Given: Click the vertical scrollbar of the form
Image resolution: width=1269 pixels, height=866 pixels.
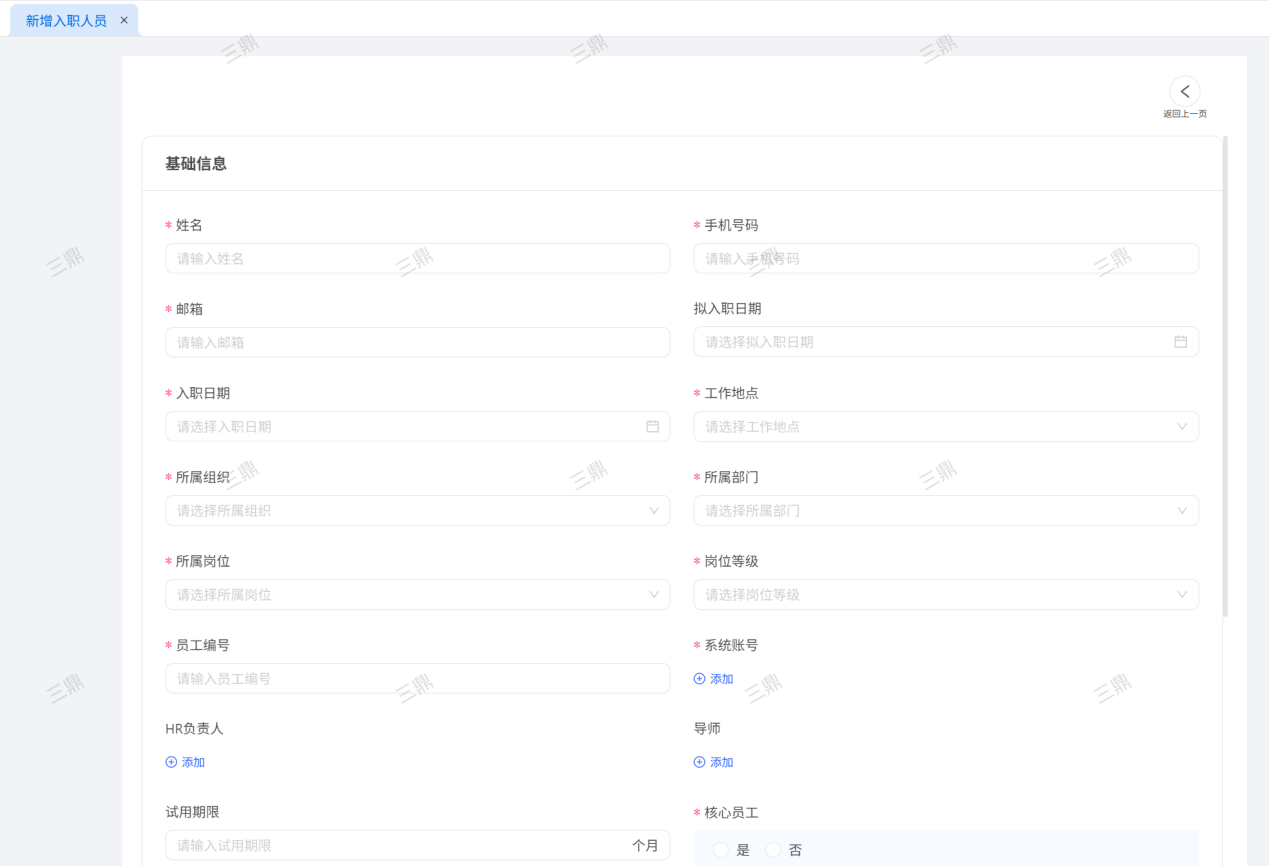Looking at the screenshot, I should [x=1225, y=380].
